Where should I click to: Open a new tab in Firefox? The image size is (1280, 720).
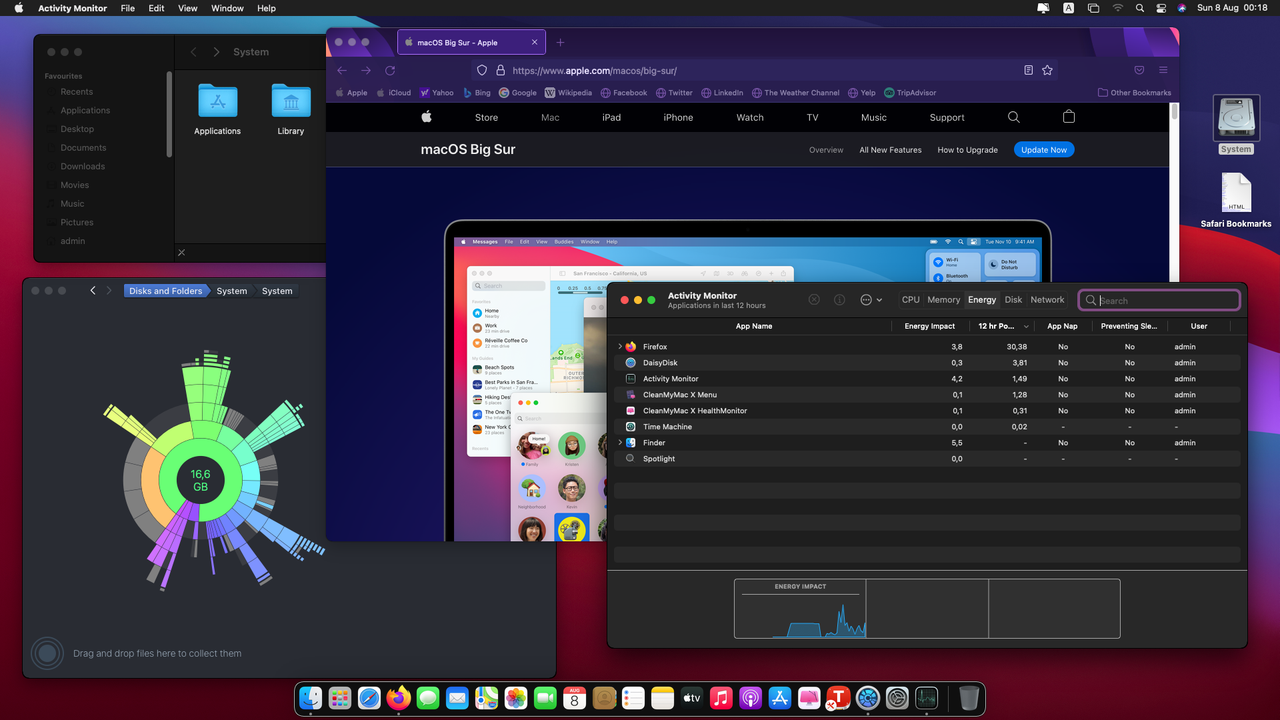click(x=560, y=43)
